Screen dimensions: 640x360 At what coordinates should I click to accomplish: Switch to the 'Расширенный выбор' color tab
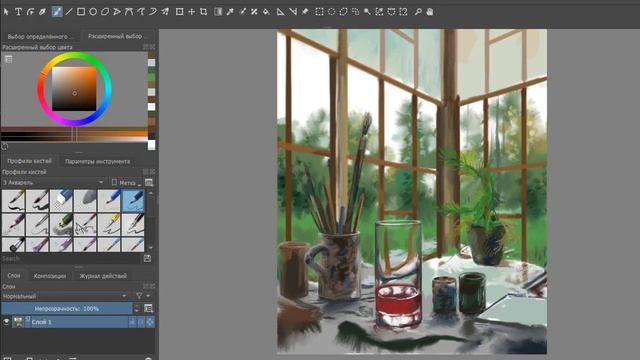(116, 36)
